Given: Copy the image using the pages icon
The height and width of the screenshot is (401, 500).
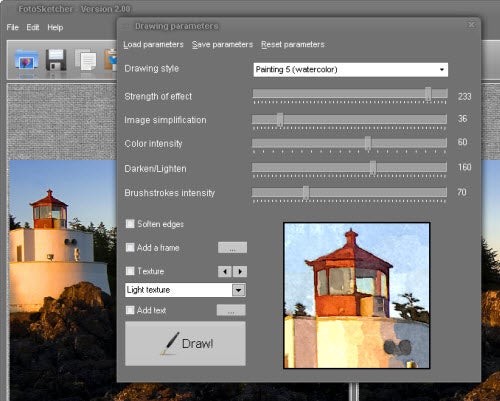Looking at the screenshot, I should click(86, 60).
